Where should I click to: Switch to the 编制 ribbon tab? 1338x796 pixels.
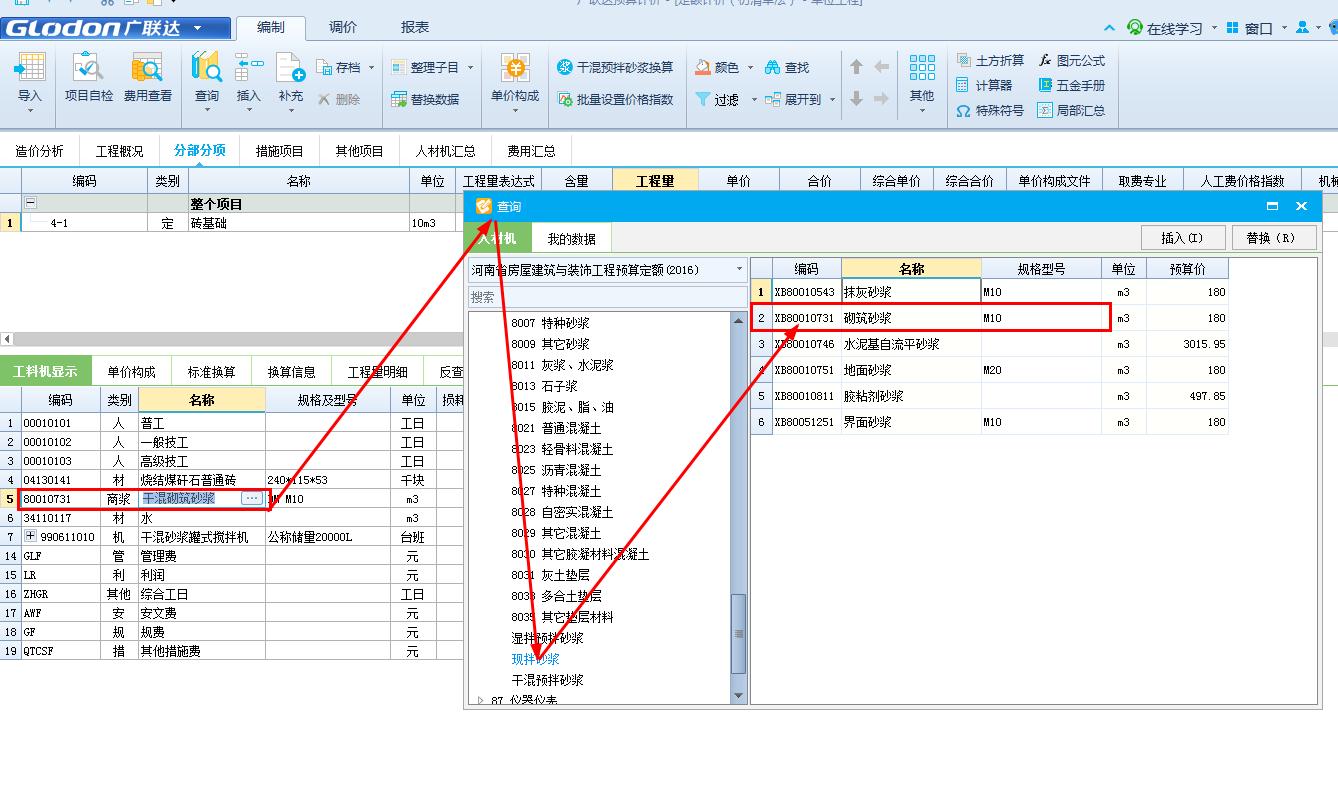point(270,27)
